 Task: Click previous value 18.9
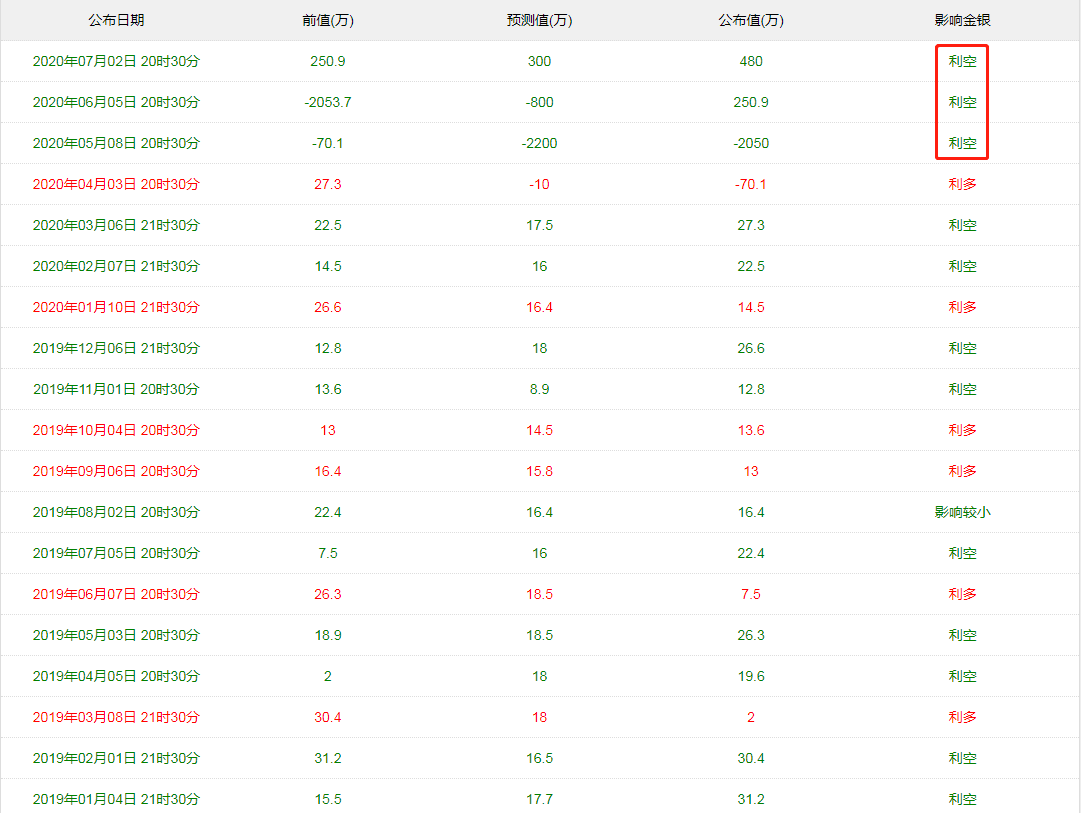pos(327,635)
